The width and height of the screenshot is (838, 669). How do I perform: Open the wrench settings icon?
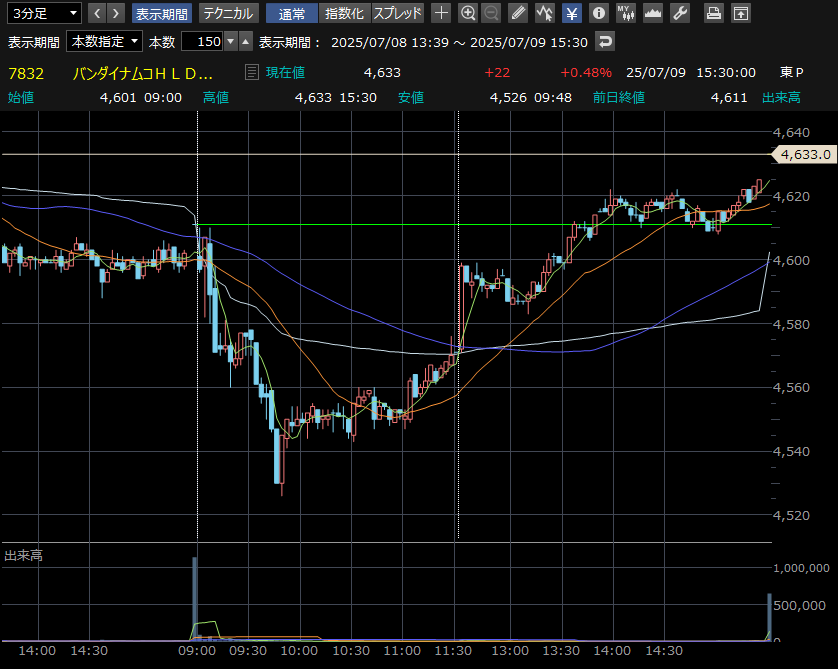pos(679,13)
